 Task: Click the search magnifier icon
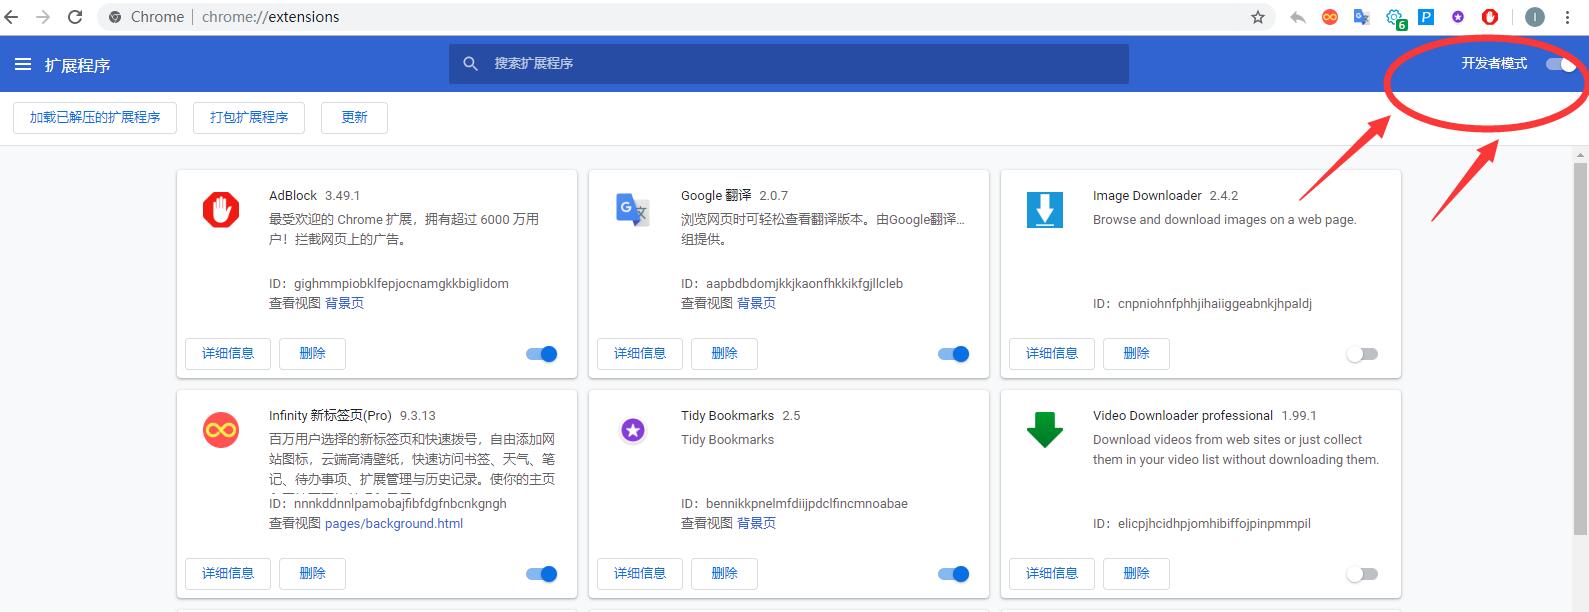point(471,63)
